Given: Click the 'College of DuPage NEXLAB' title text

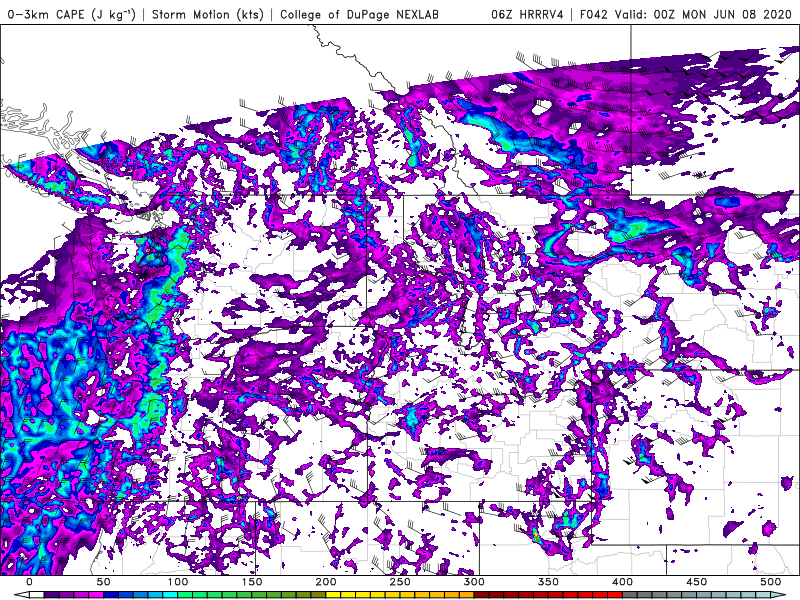Looking at the screenshot, I should (359, 14).
